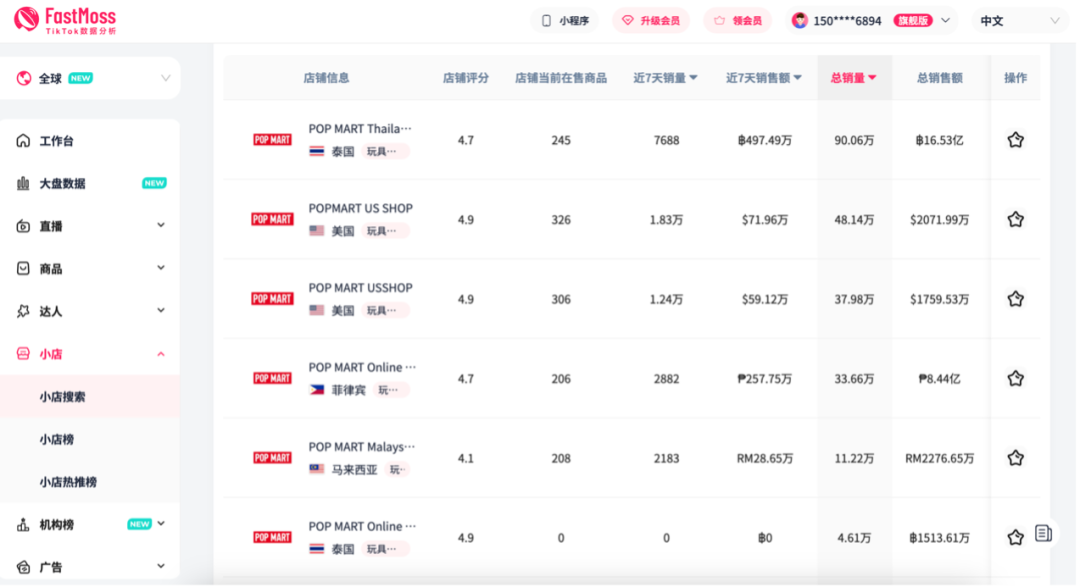The width and height of the screenshot is (1080, 587).
Task: Open POP MART USSHOP name link
Action: [360, 288]
